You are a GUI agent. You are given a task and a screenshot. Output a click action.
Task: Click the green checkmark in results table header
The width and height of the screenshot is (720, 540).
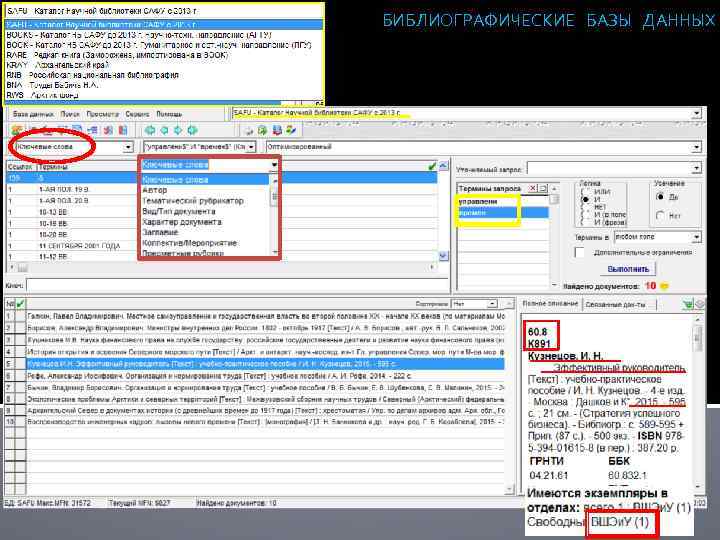[20, 304]
